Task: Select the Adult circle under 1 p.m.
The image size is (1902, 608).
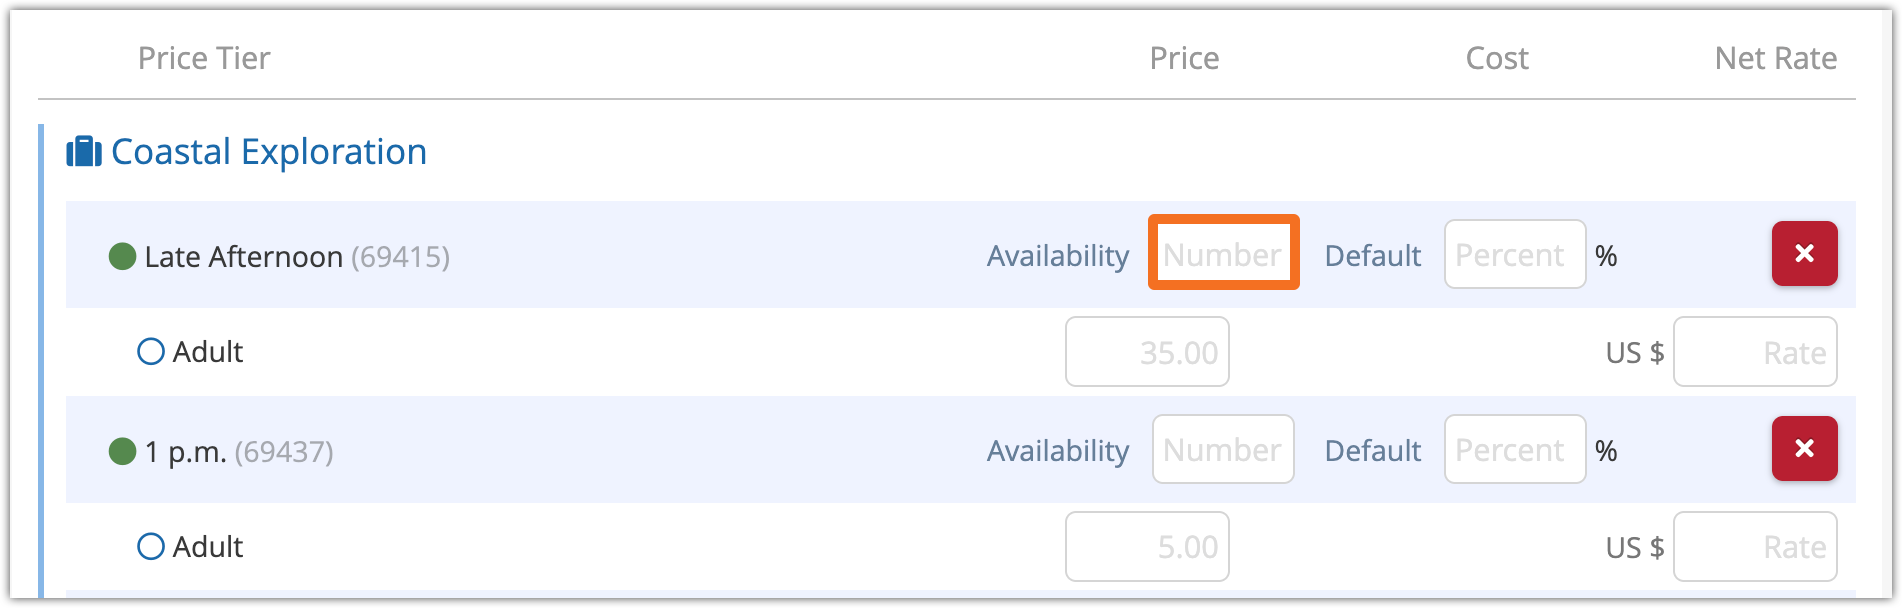Action: point(151,547)
